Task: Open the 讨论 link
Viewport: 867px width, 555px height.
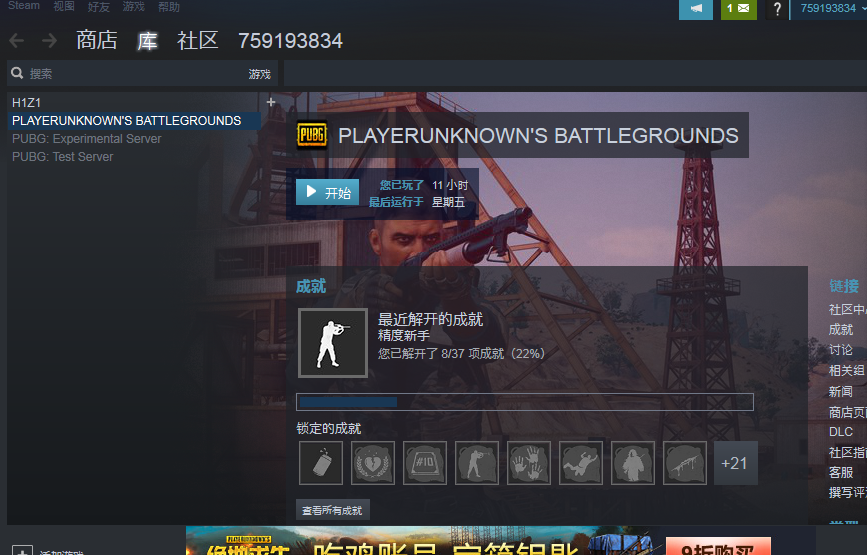Action: pos(840,350)
